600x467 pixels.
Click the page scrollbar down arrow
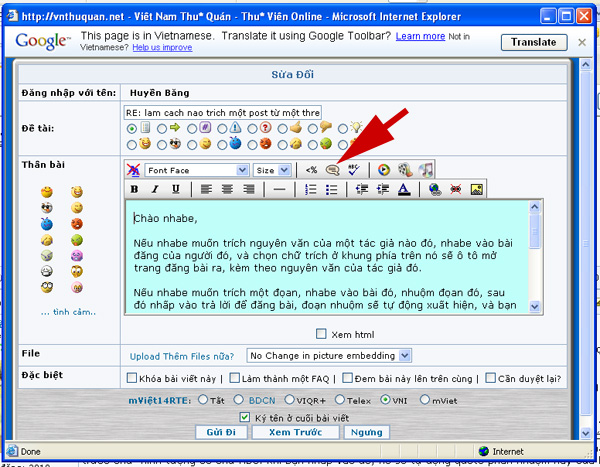(586, 433)
